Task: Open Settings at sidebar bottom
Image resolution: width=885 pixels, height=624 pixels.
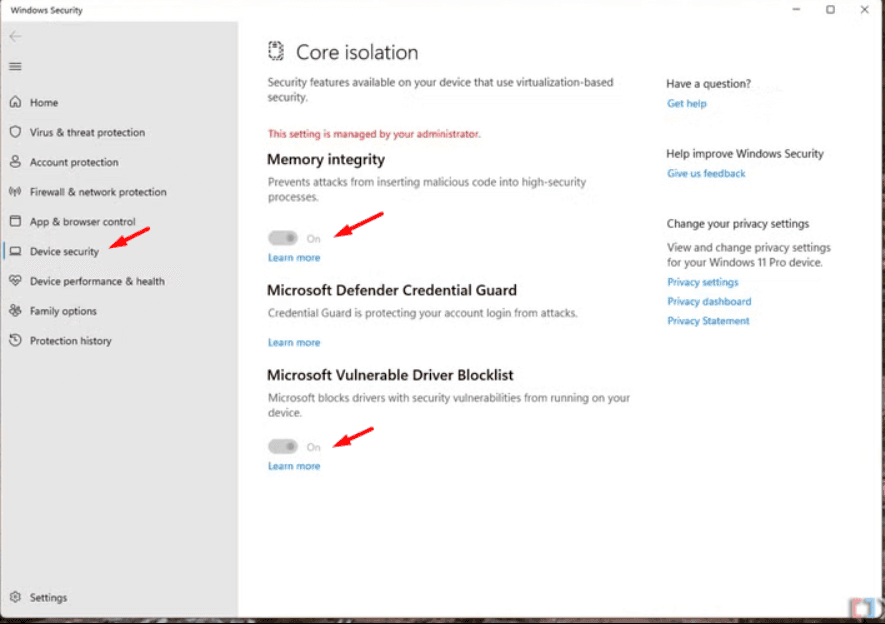Action: tap(49, 597)
